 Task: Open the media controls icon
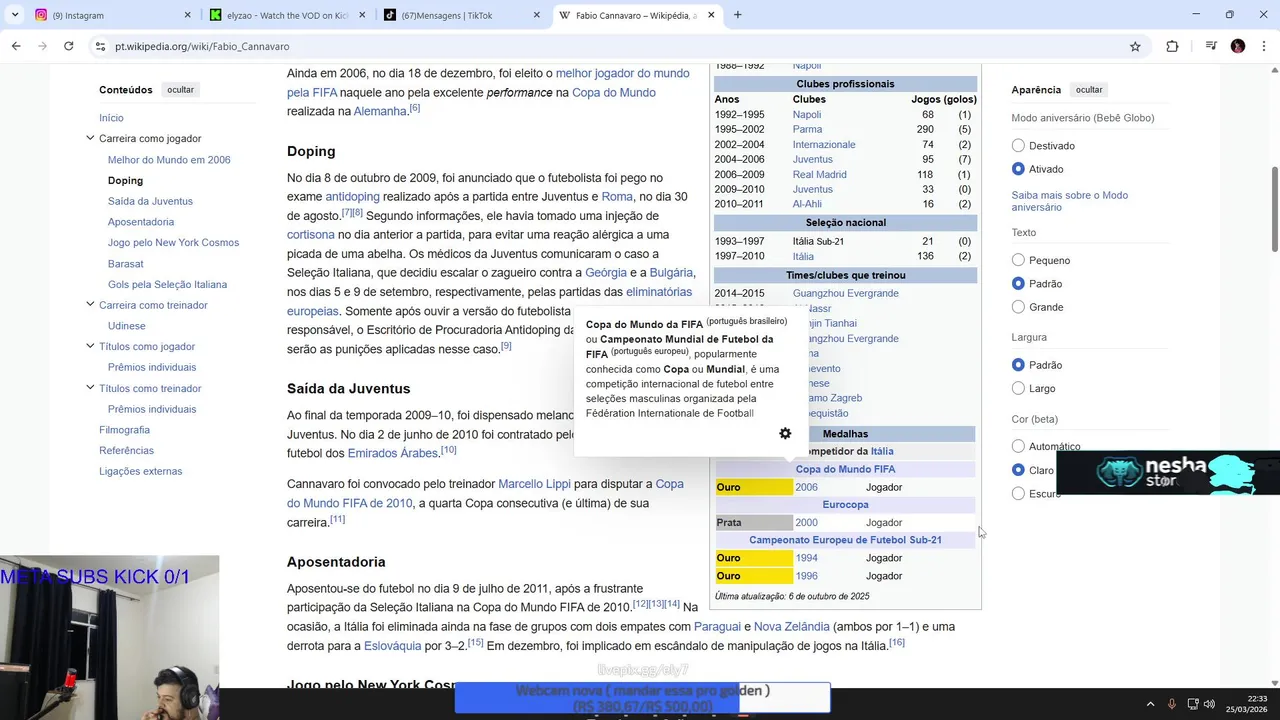pyautogui.click(x=1211, y=46)
